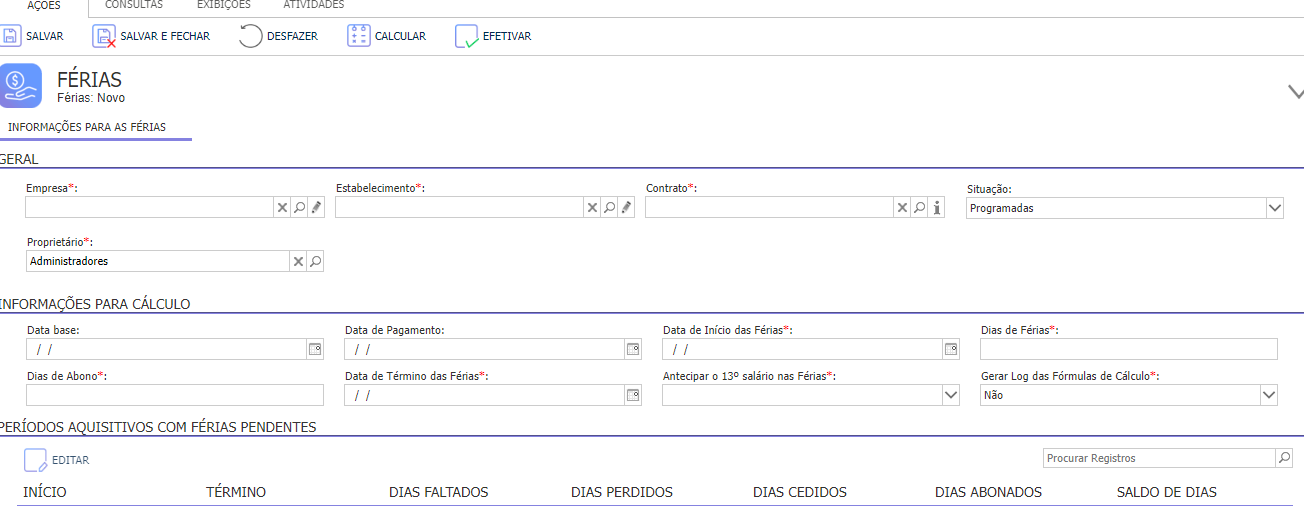Open the Atividades tab
Image resolution: width=1304 pixels, height=514 pixels.
pos(313,5)
